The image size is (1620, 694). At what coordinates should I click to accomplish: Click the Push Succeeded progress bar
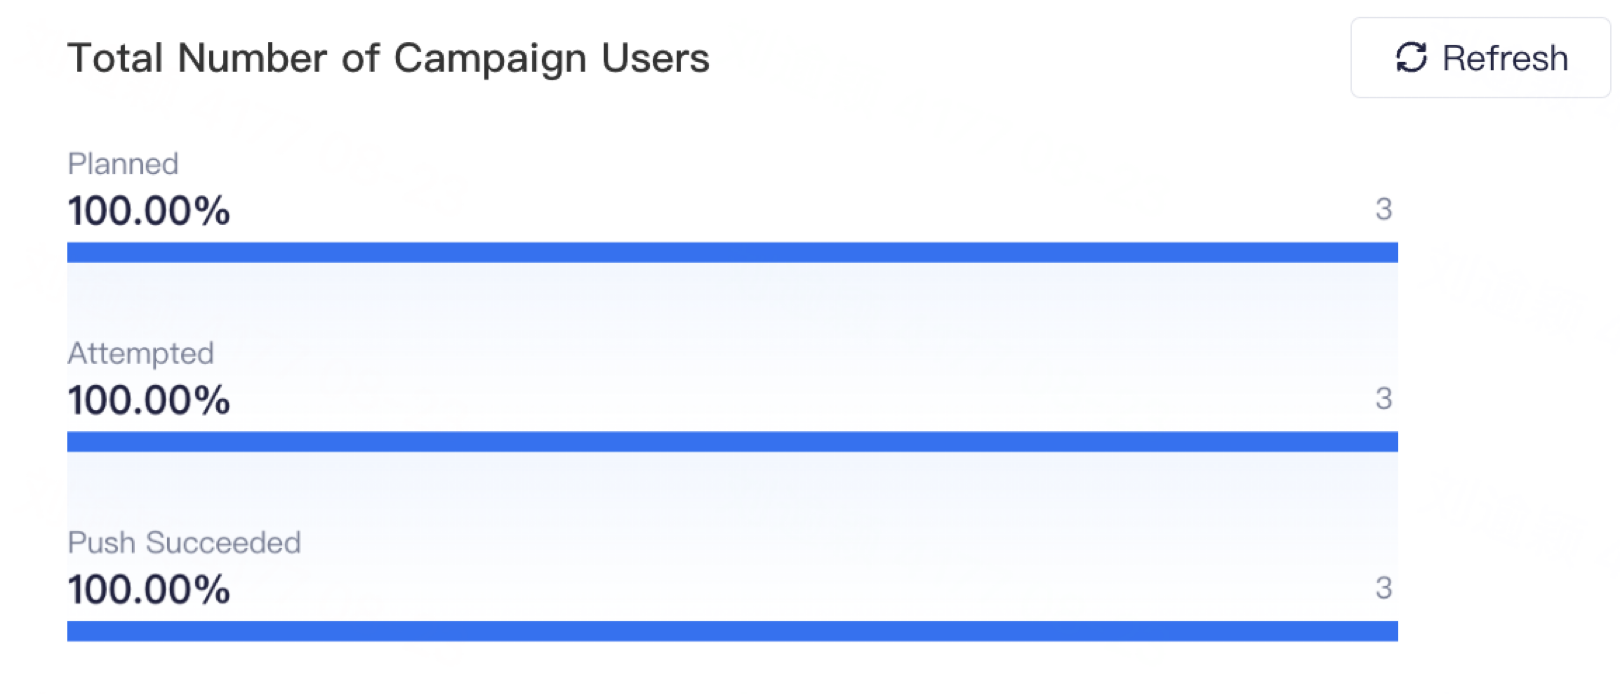point(732,631)
